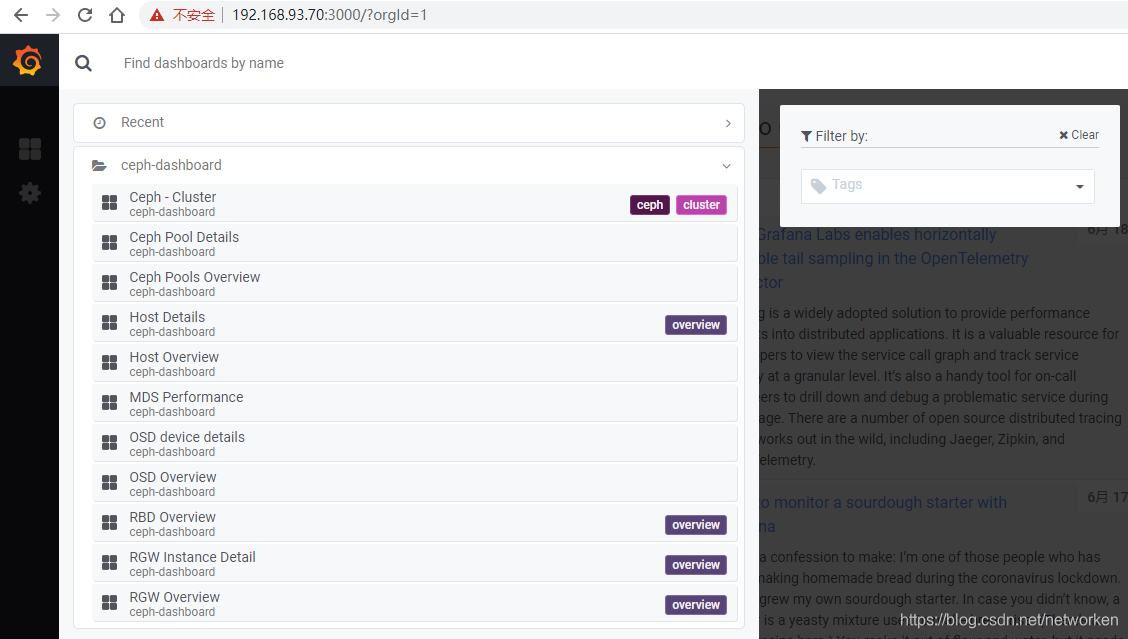Open Grafana Labs tail sampling article link
The width and height of the screenshot is (1128, 639).
point(893,258)
